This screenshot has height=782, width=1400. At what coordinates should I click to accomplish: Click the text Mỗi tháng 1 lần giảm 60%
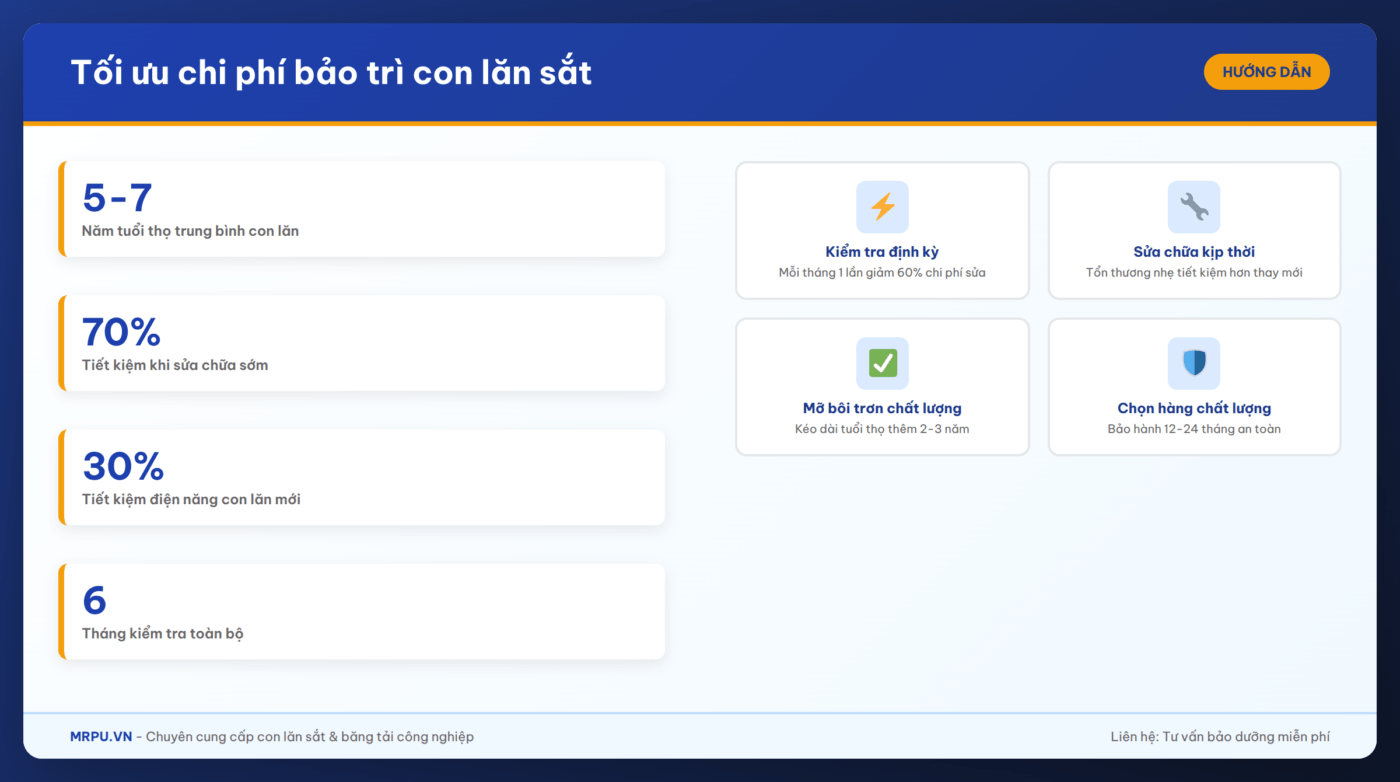[882, 273]
